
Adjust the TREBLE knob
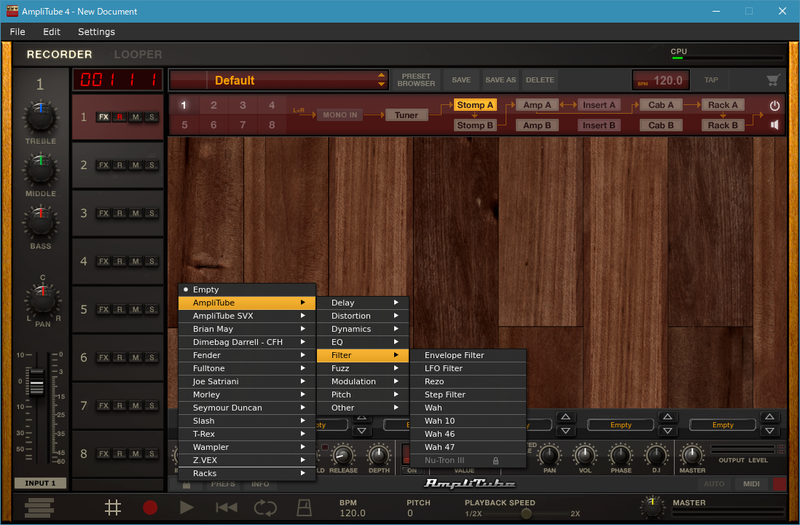tap(41, 118)
